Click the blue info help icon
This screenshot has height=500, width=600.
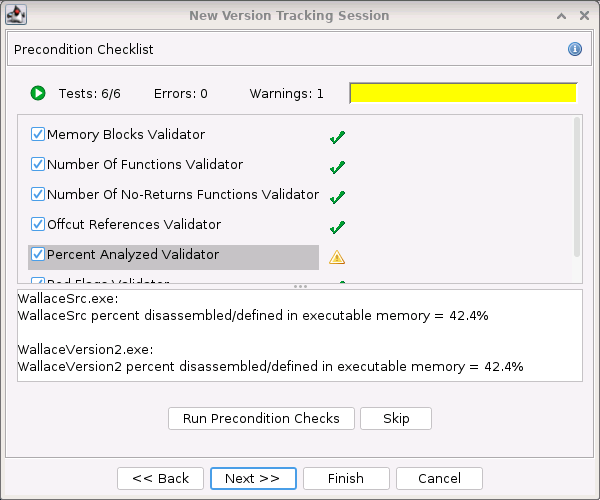(575, 49)
